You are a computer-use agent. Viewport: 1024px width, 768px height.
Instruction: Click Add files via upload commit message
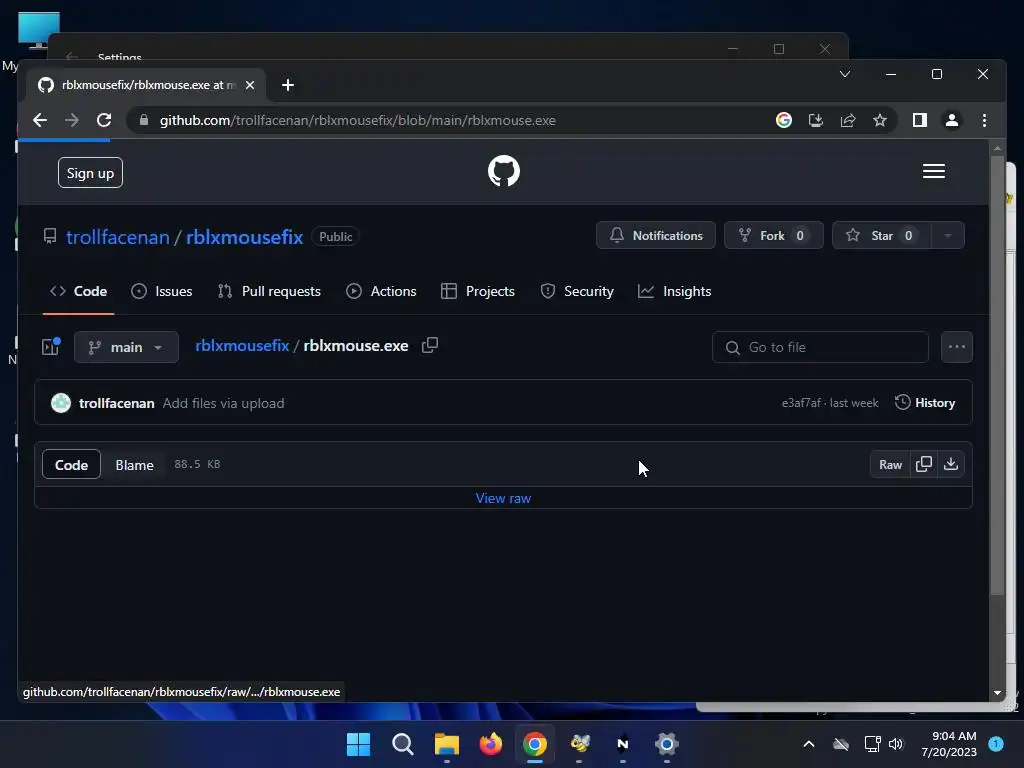(223, 403)
